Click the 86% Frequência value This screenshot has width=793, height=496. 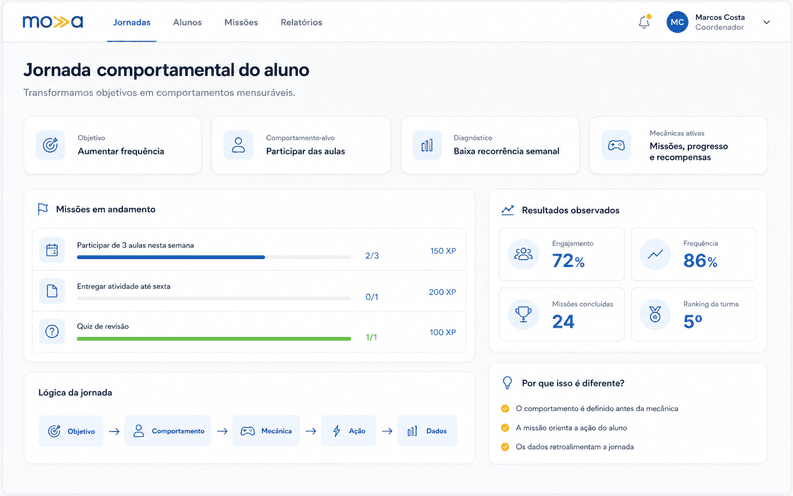[700, 261]
